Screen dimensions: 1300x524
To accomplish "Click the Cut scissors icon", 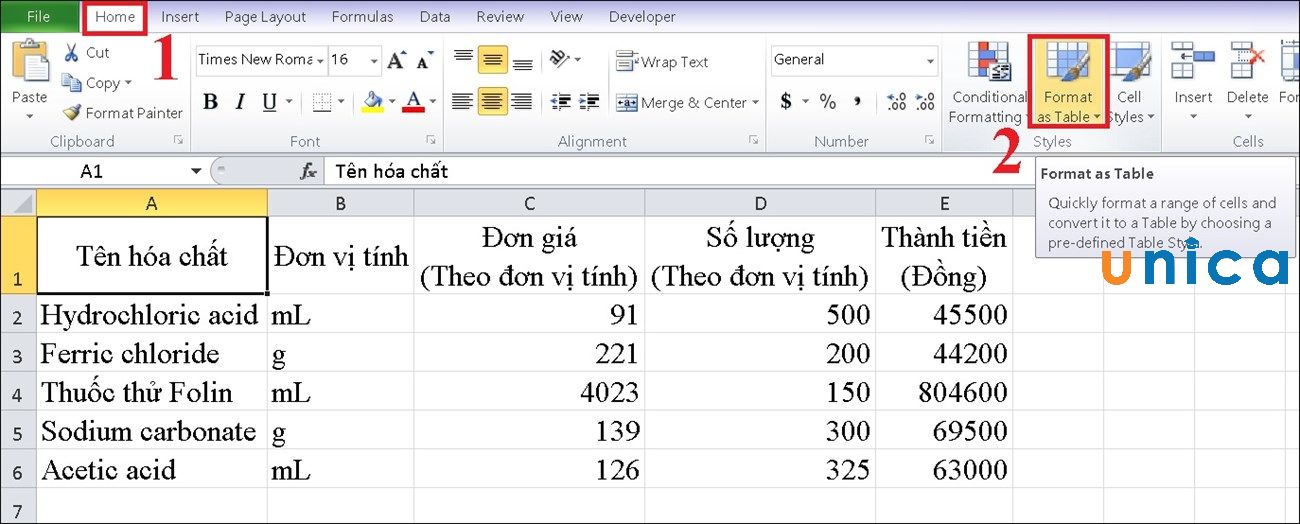I will [x=71, y=53].
